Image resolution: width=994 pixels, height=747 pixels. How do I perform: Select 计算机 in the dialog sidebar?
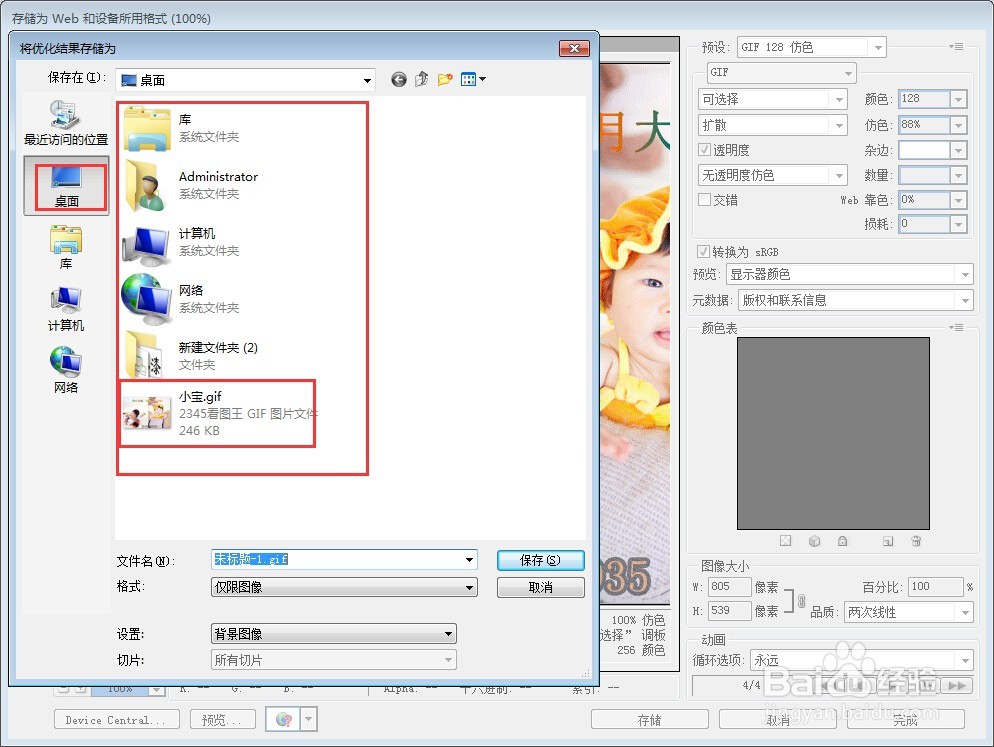65,310
